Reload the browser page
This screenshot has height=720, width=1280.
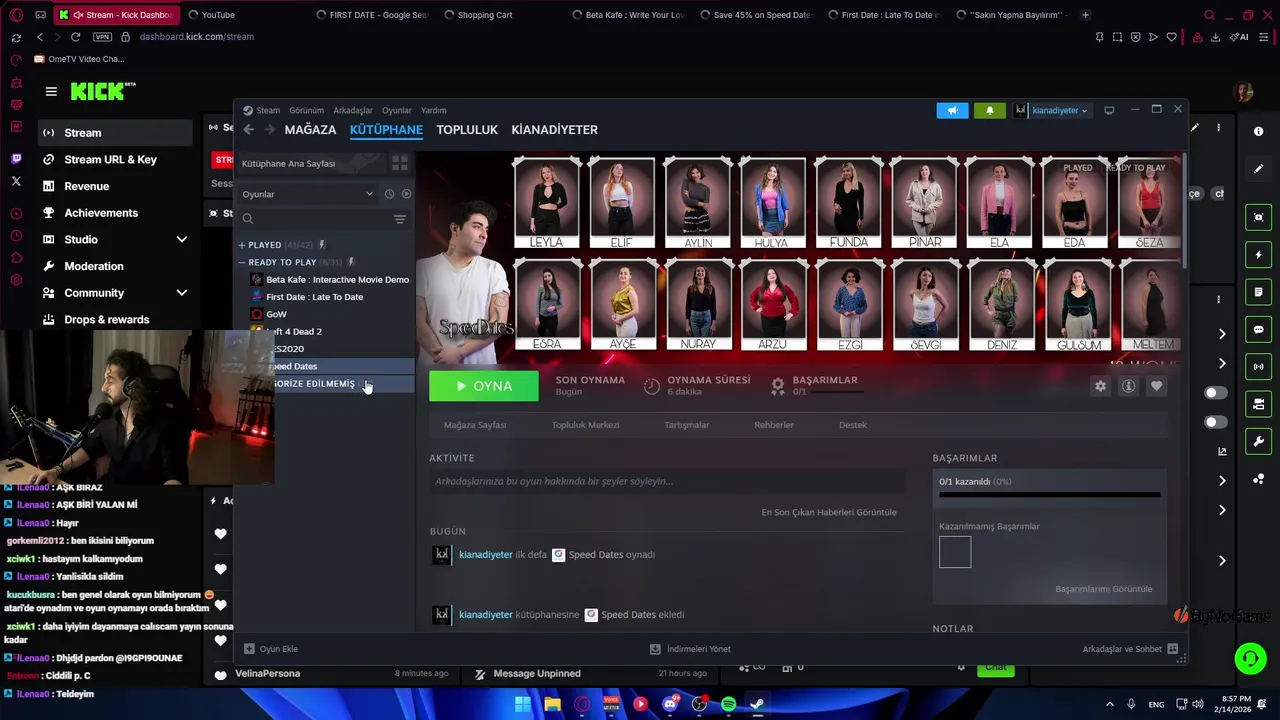[x=75, y=37]
